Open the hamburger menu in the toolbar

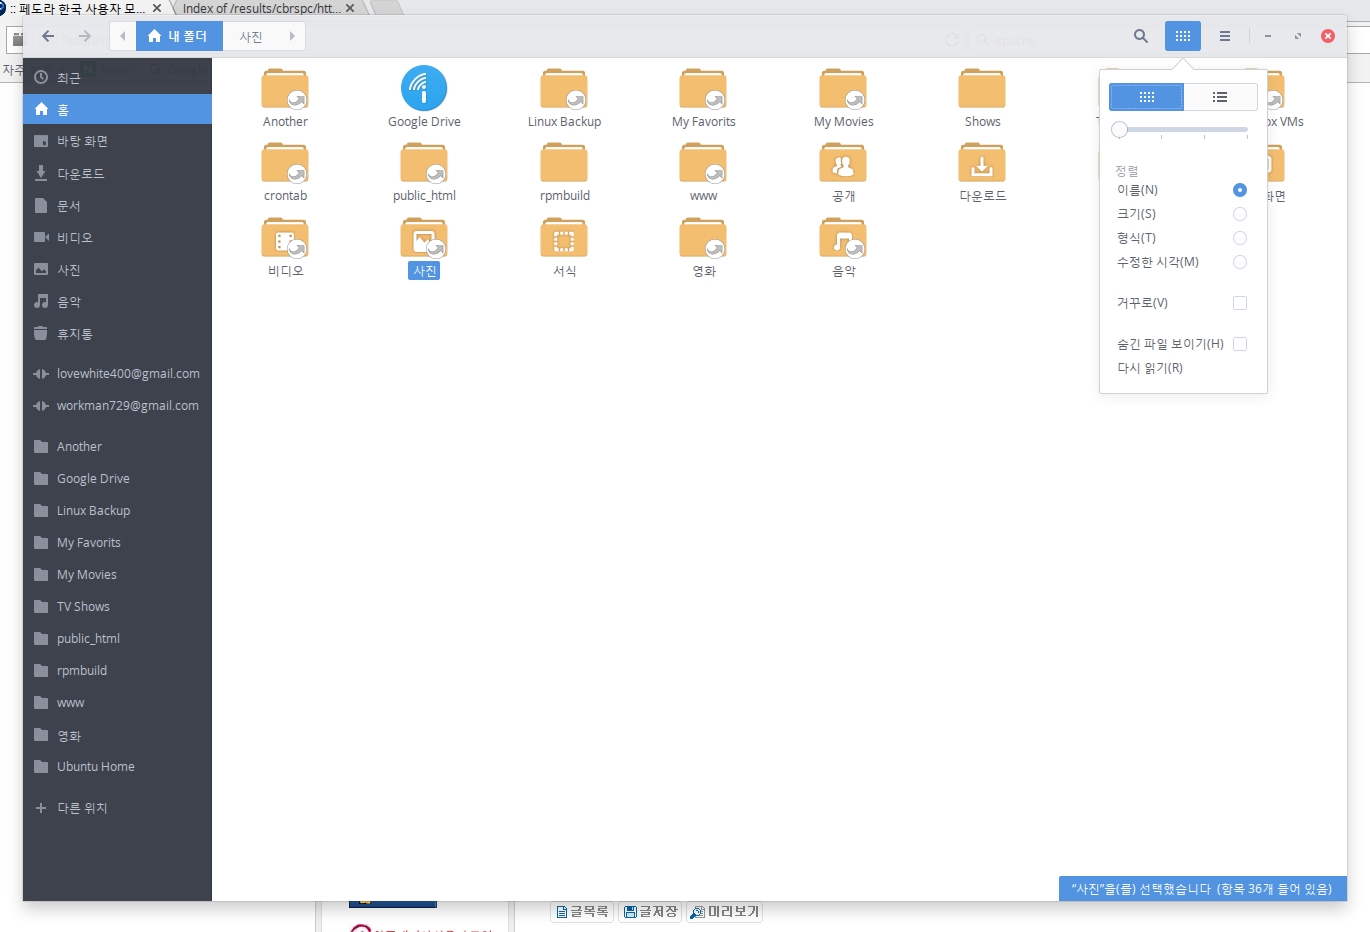[1225, 36]
